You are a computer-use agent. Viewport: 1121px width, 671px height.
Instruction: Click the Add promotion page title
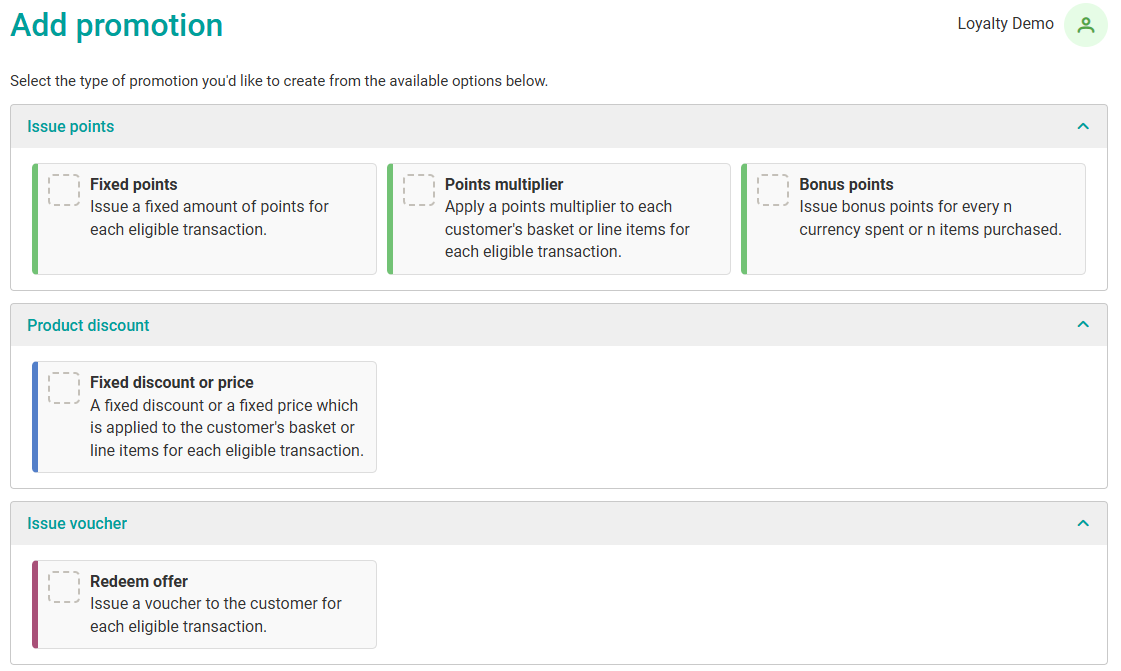coord(117,25)
